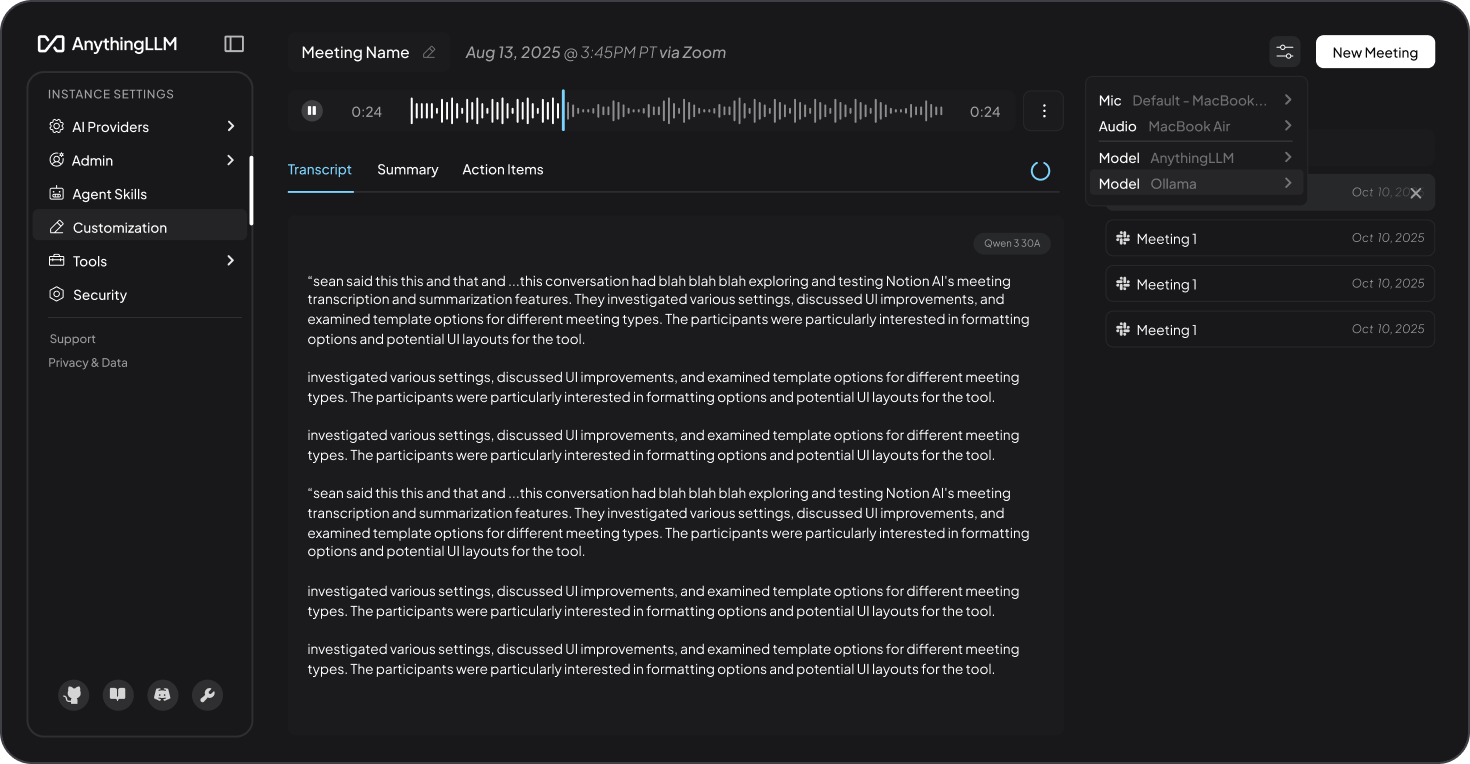The width and height of the screenshot is (1470, 764).
Task: Toggle the audio settings sliders icon
Action: pos(1285,52)
